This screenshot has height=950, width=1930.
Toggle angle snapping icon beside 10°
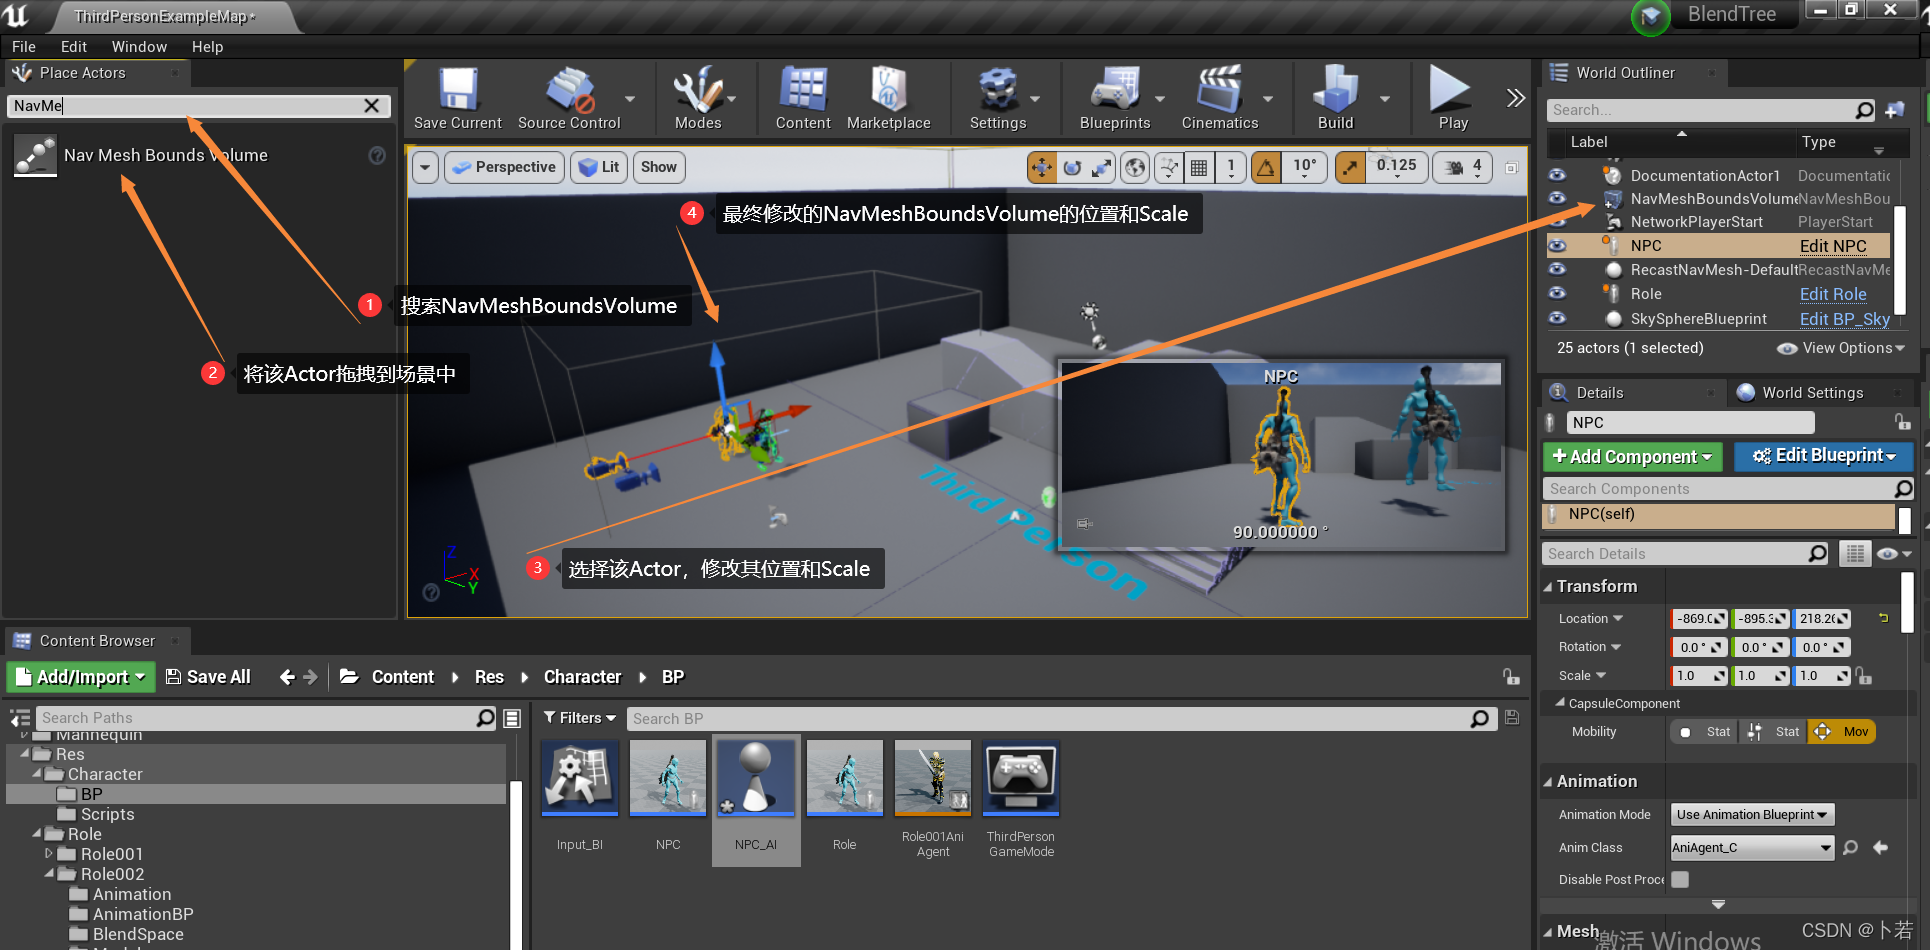pyautogui.click(x=1266, y=167)
